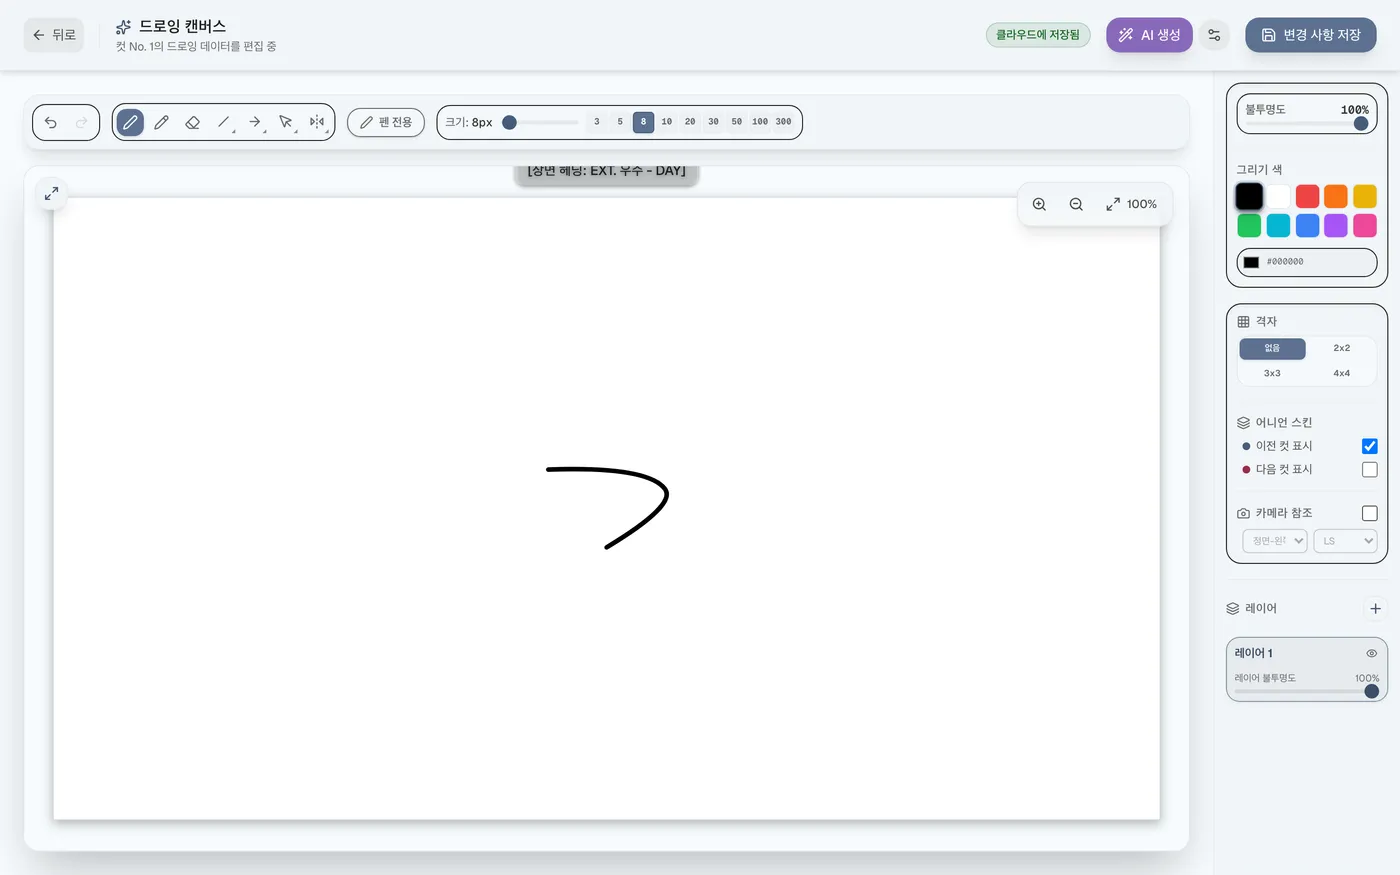Select the 레이어 1 layer name

1254,653
